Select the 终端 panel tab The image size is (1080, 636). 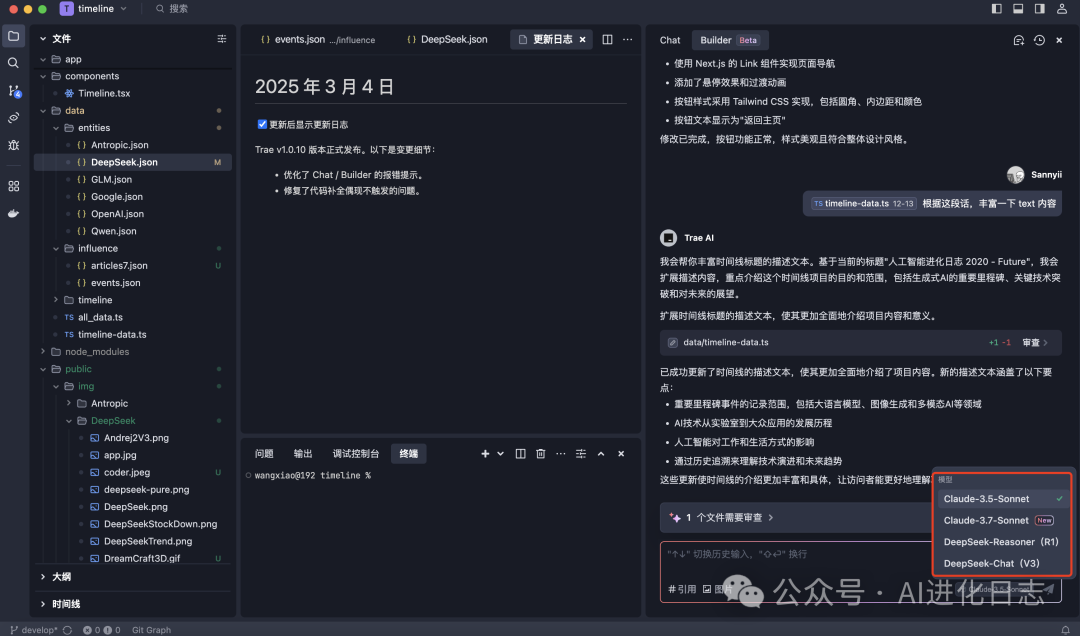click(x=408, y=453)
